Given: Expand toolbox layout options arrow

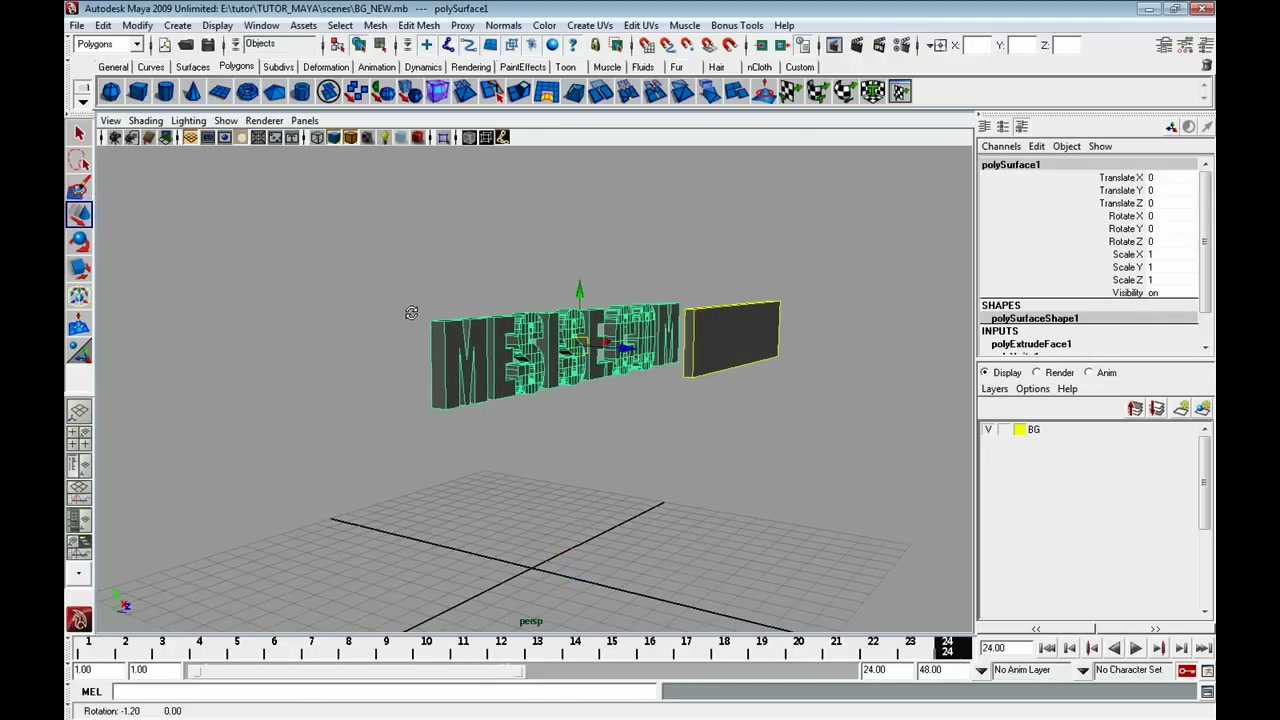Looking at the screenshot, I should pos(79,574).
